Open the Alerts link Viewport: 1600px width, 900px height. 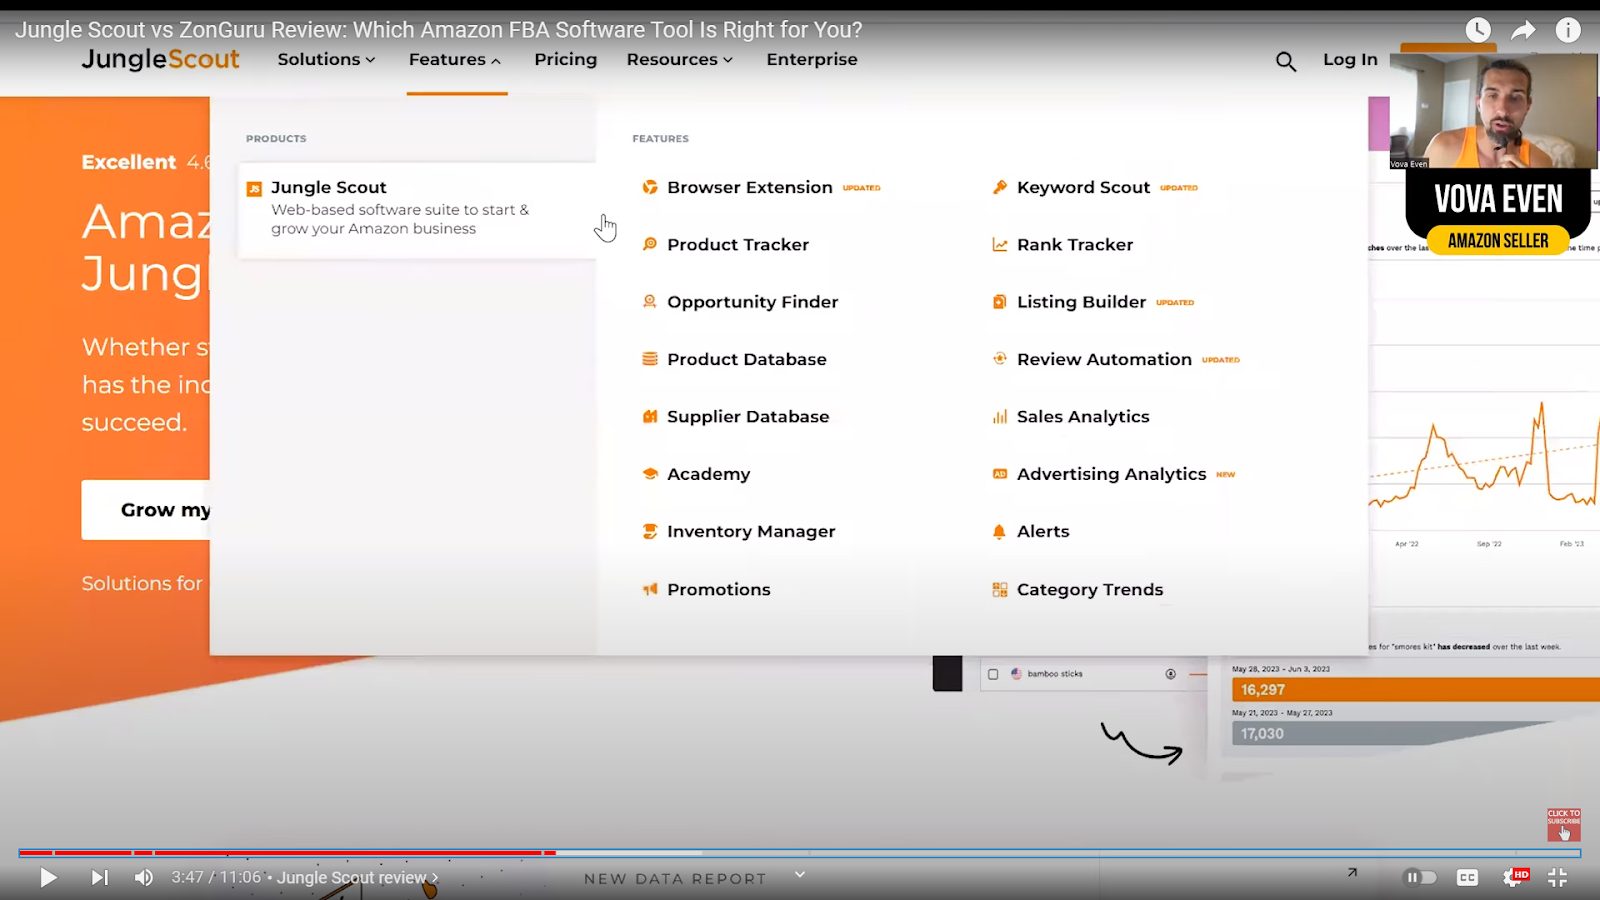(1043, 531)
